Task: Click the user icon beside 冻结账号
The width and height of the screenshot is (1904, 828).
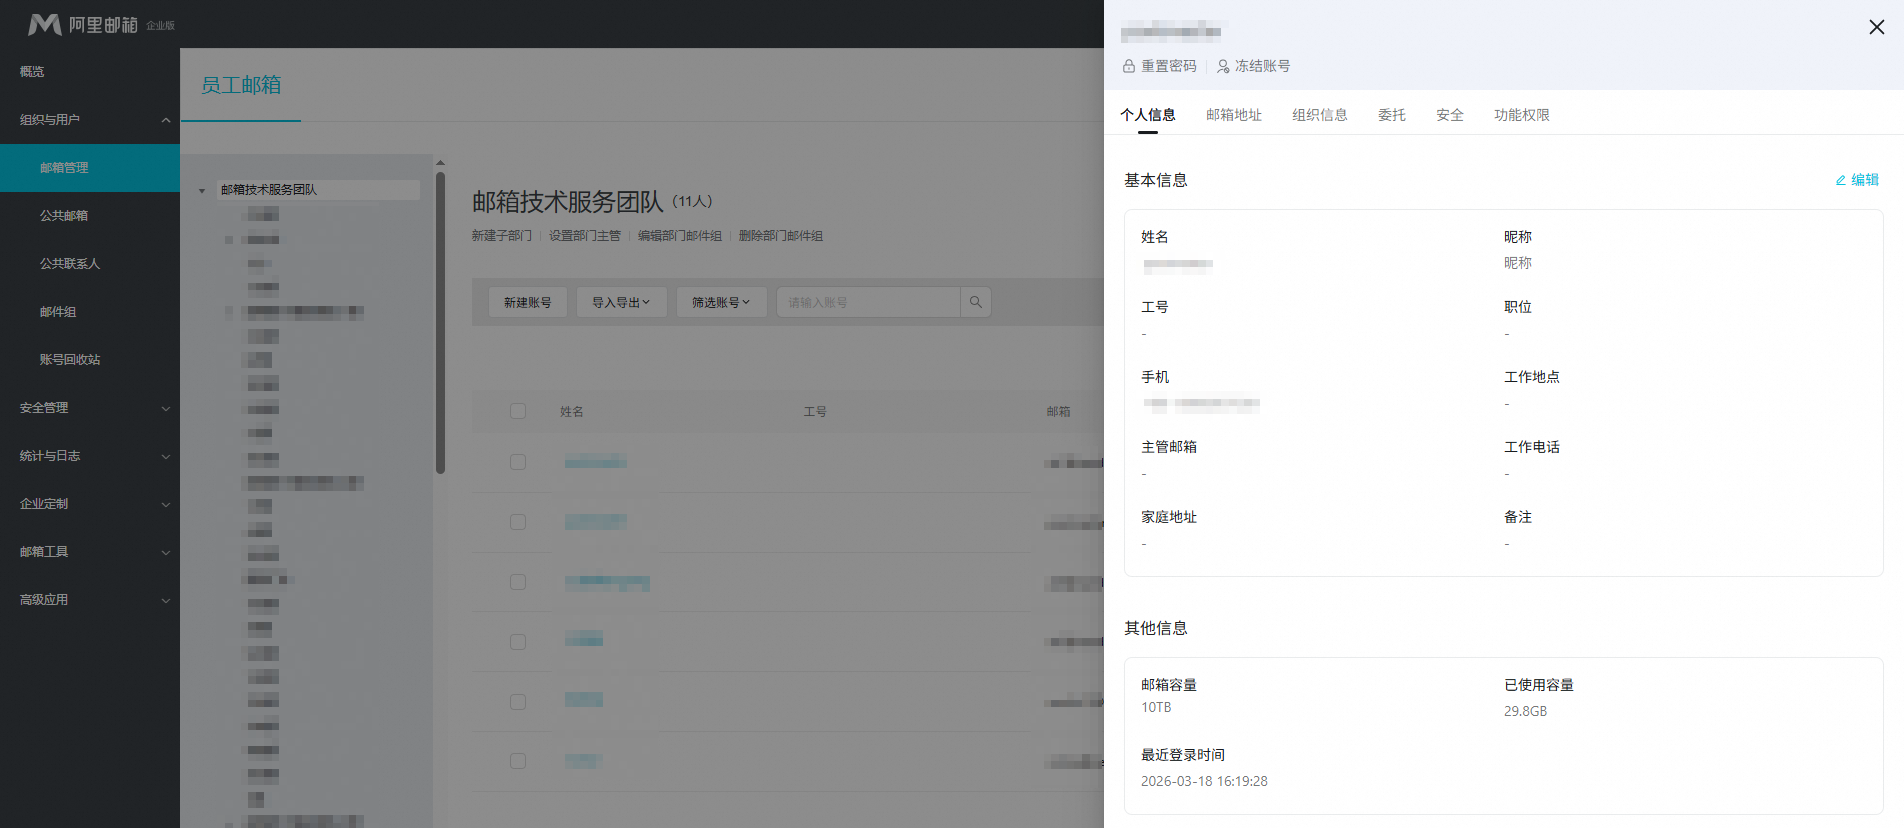Action: [1223, 66]
